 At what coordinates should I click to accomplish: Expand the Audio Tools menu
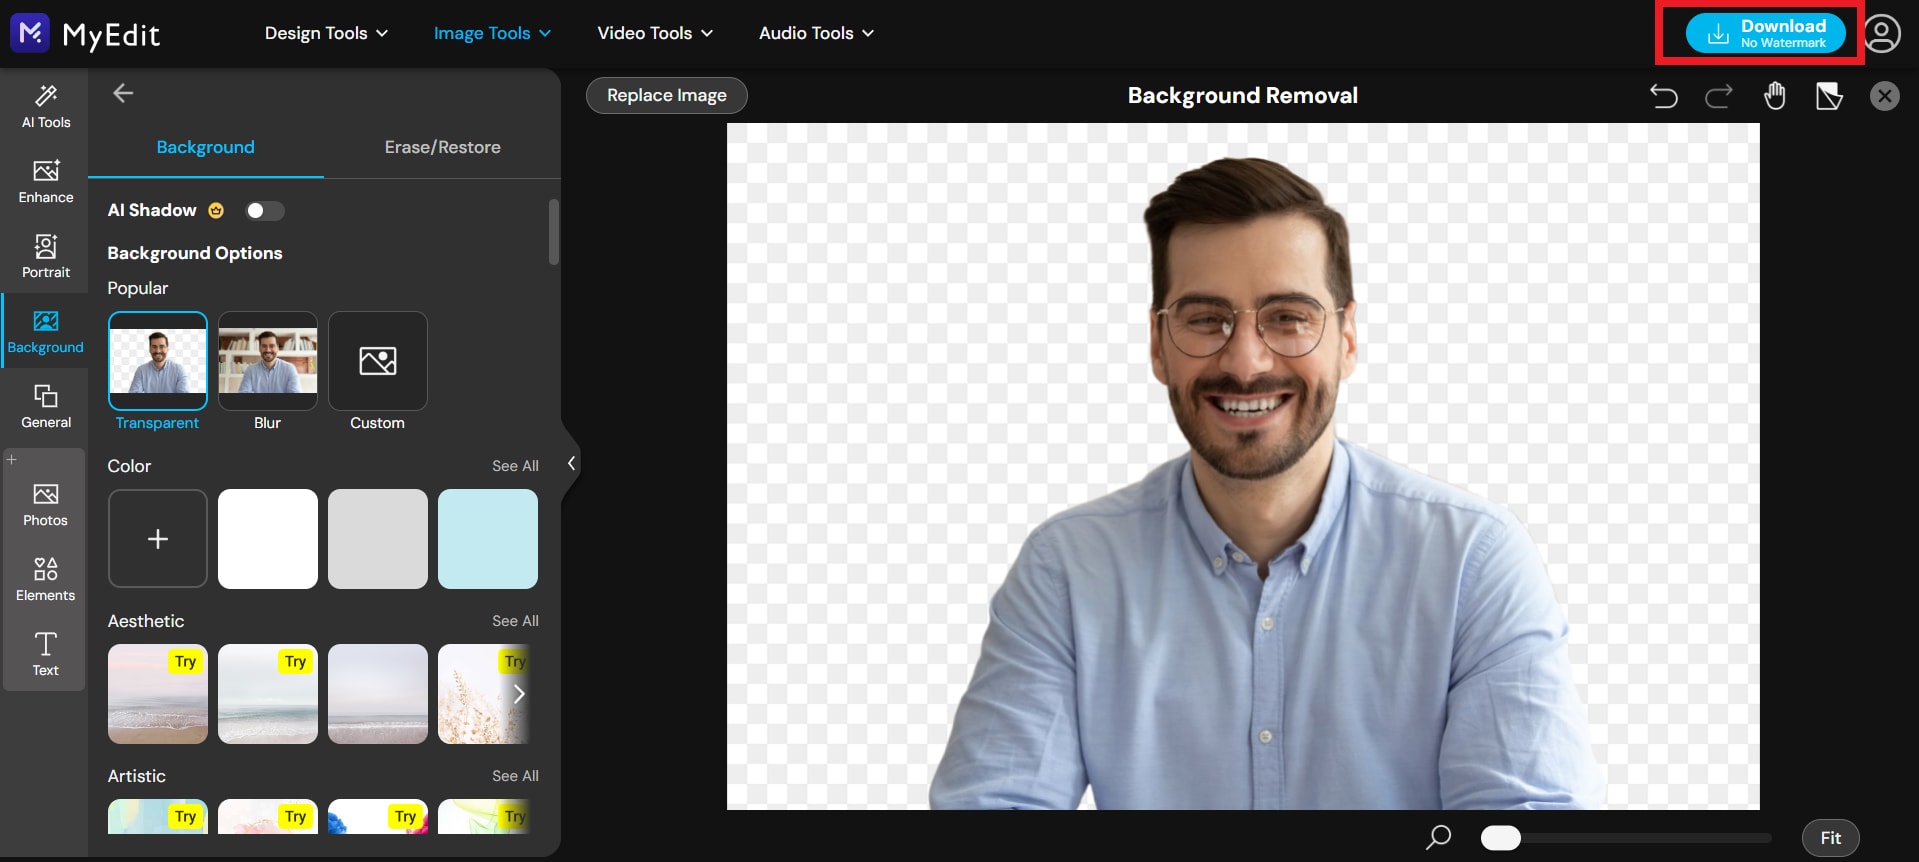[816, 33]
